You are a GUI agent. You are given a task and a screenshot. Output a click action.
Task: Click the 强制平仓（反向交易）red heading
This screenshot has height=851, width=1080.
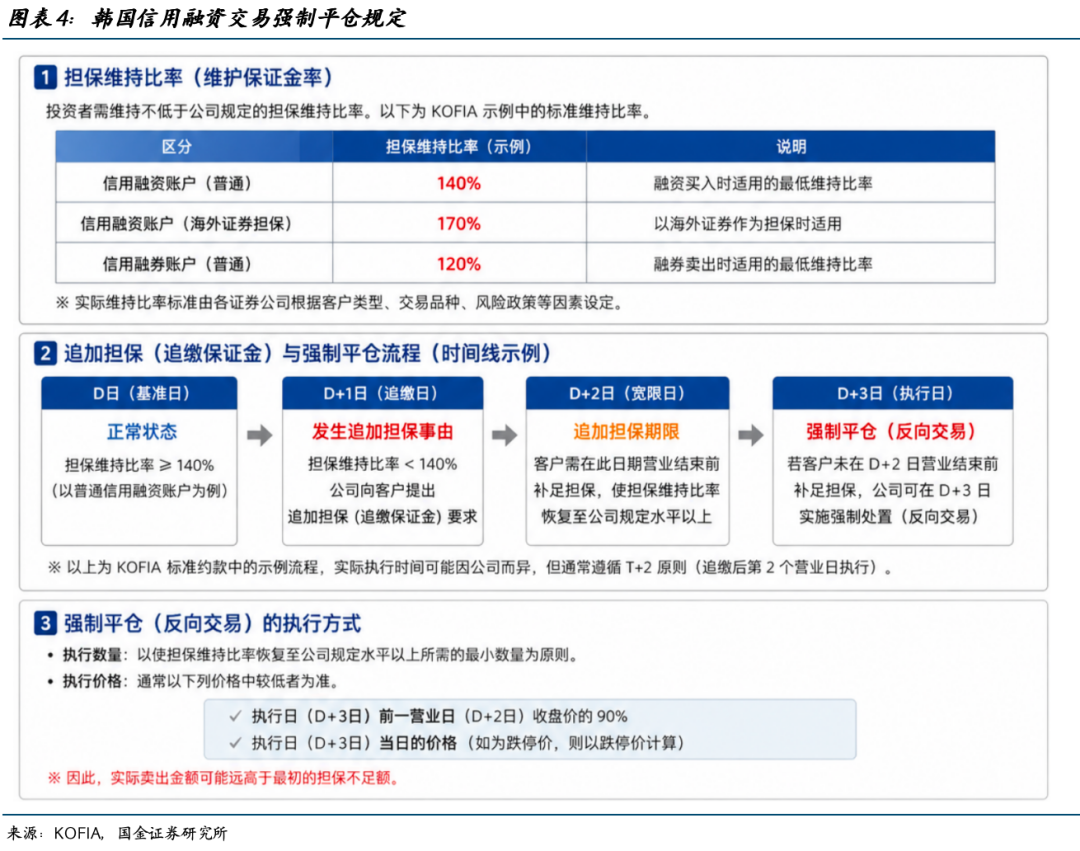[893, 432]
